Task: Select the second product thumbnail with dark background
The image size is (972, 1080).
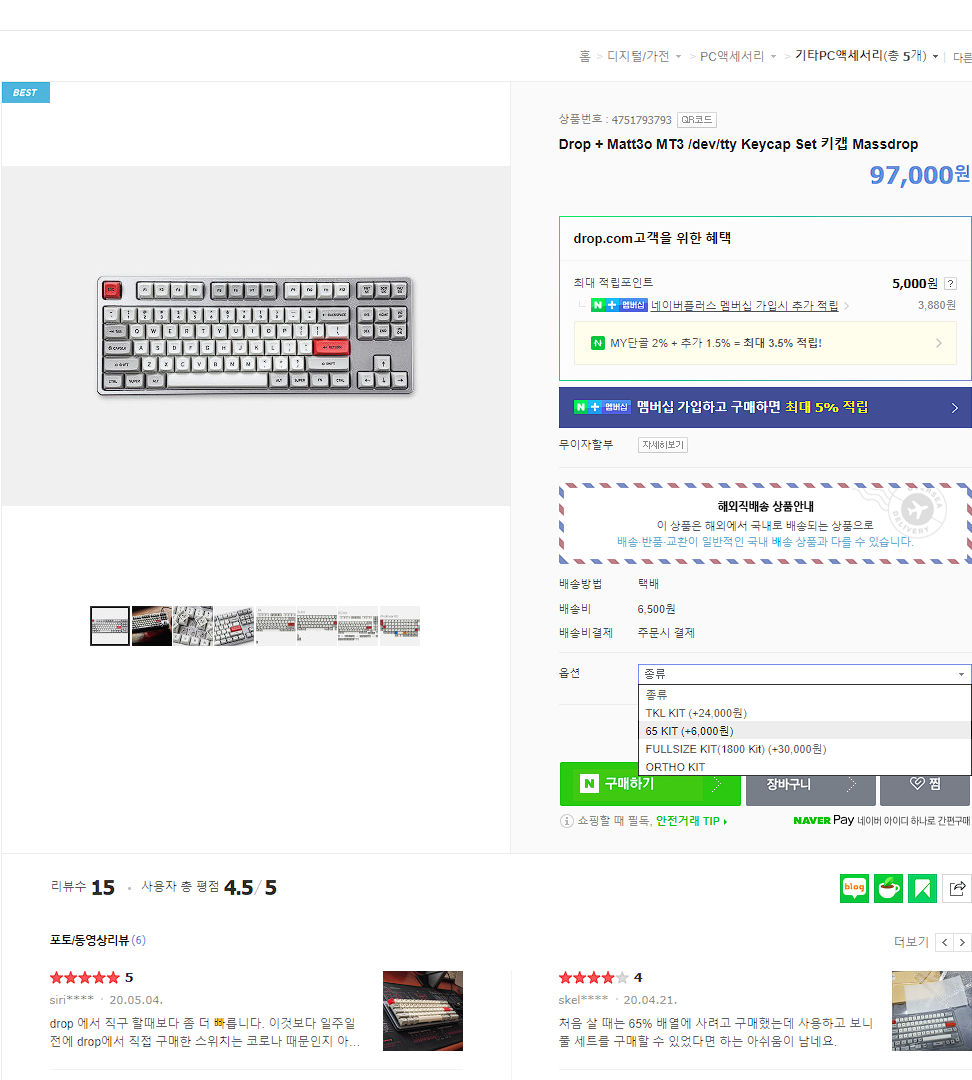Action: pyautogui.click(x=152, y=625)
